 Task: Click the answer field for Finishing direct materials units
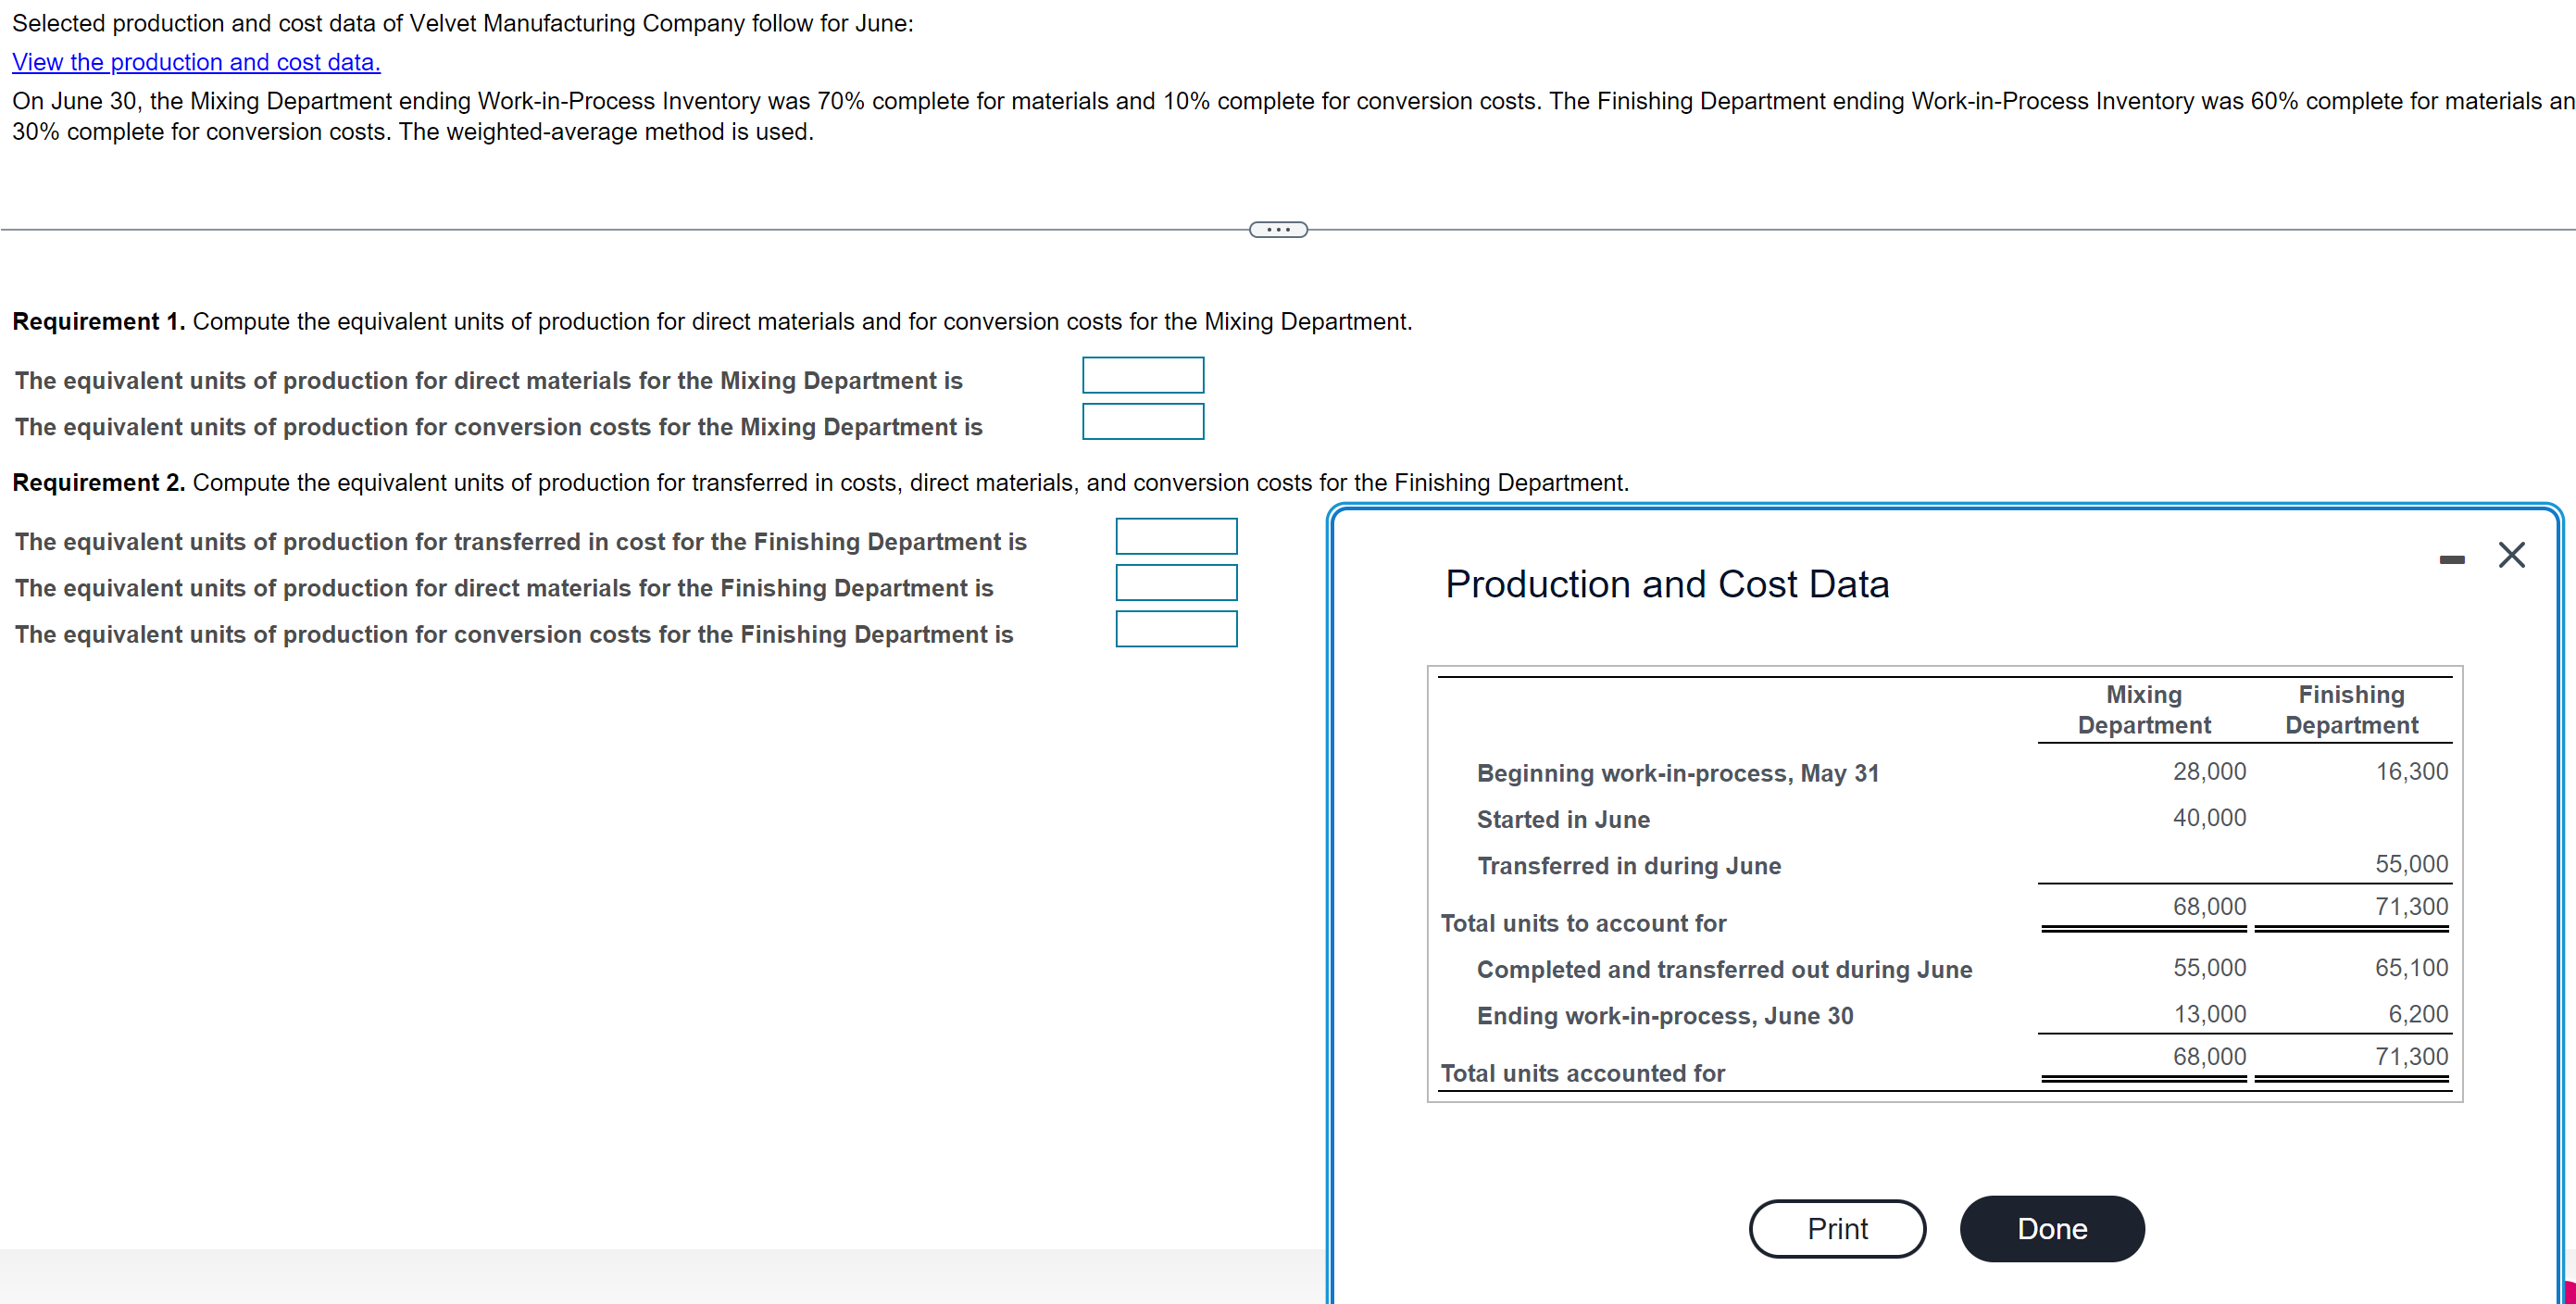pyautogui.click(x=1176, y=583)
